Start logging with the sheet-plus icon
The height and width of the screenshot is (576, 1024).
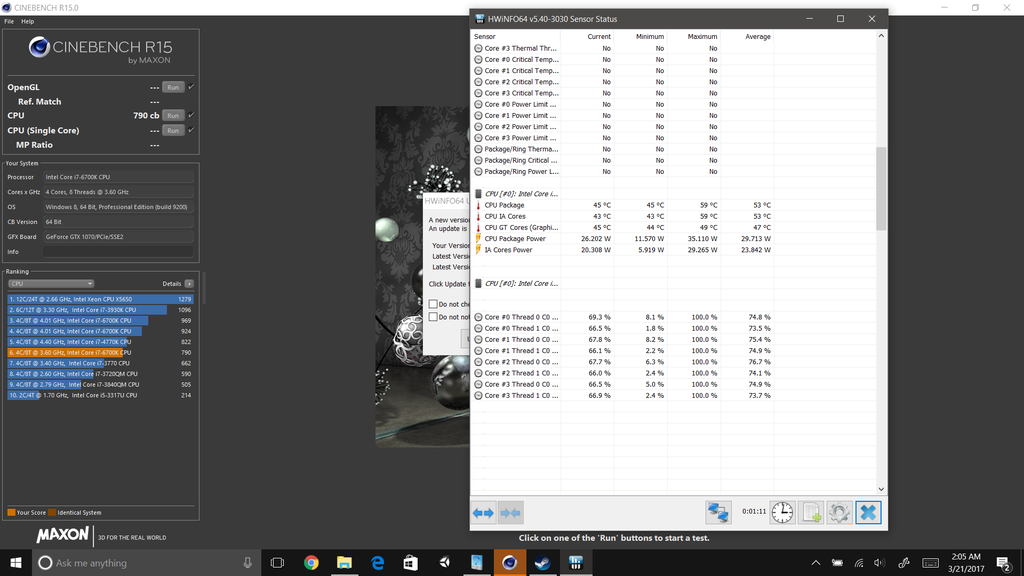point(810,513)
